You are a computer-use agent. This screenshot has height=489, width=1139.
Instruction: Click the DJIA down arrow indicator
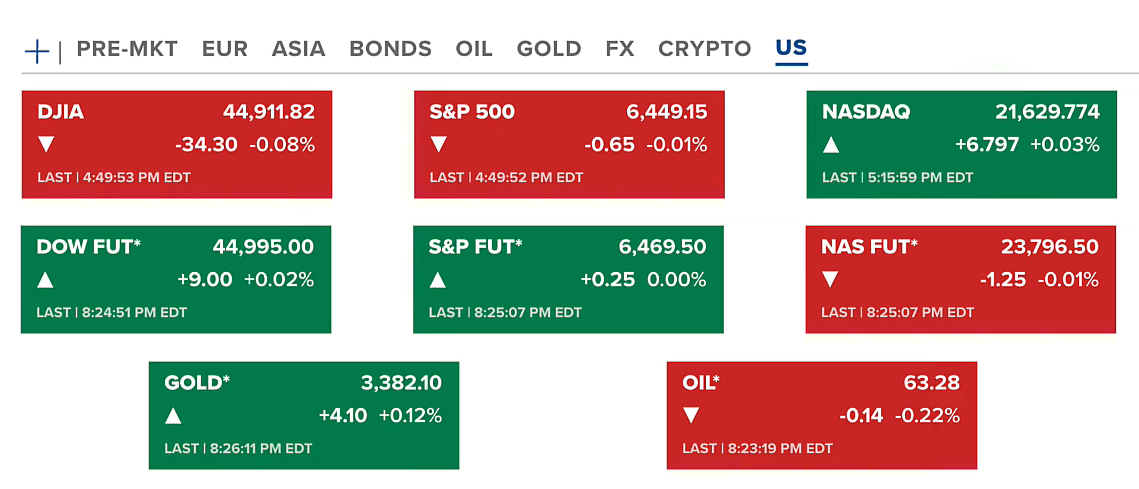45,145
